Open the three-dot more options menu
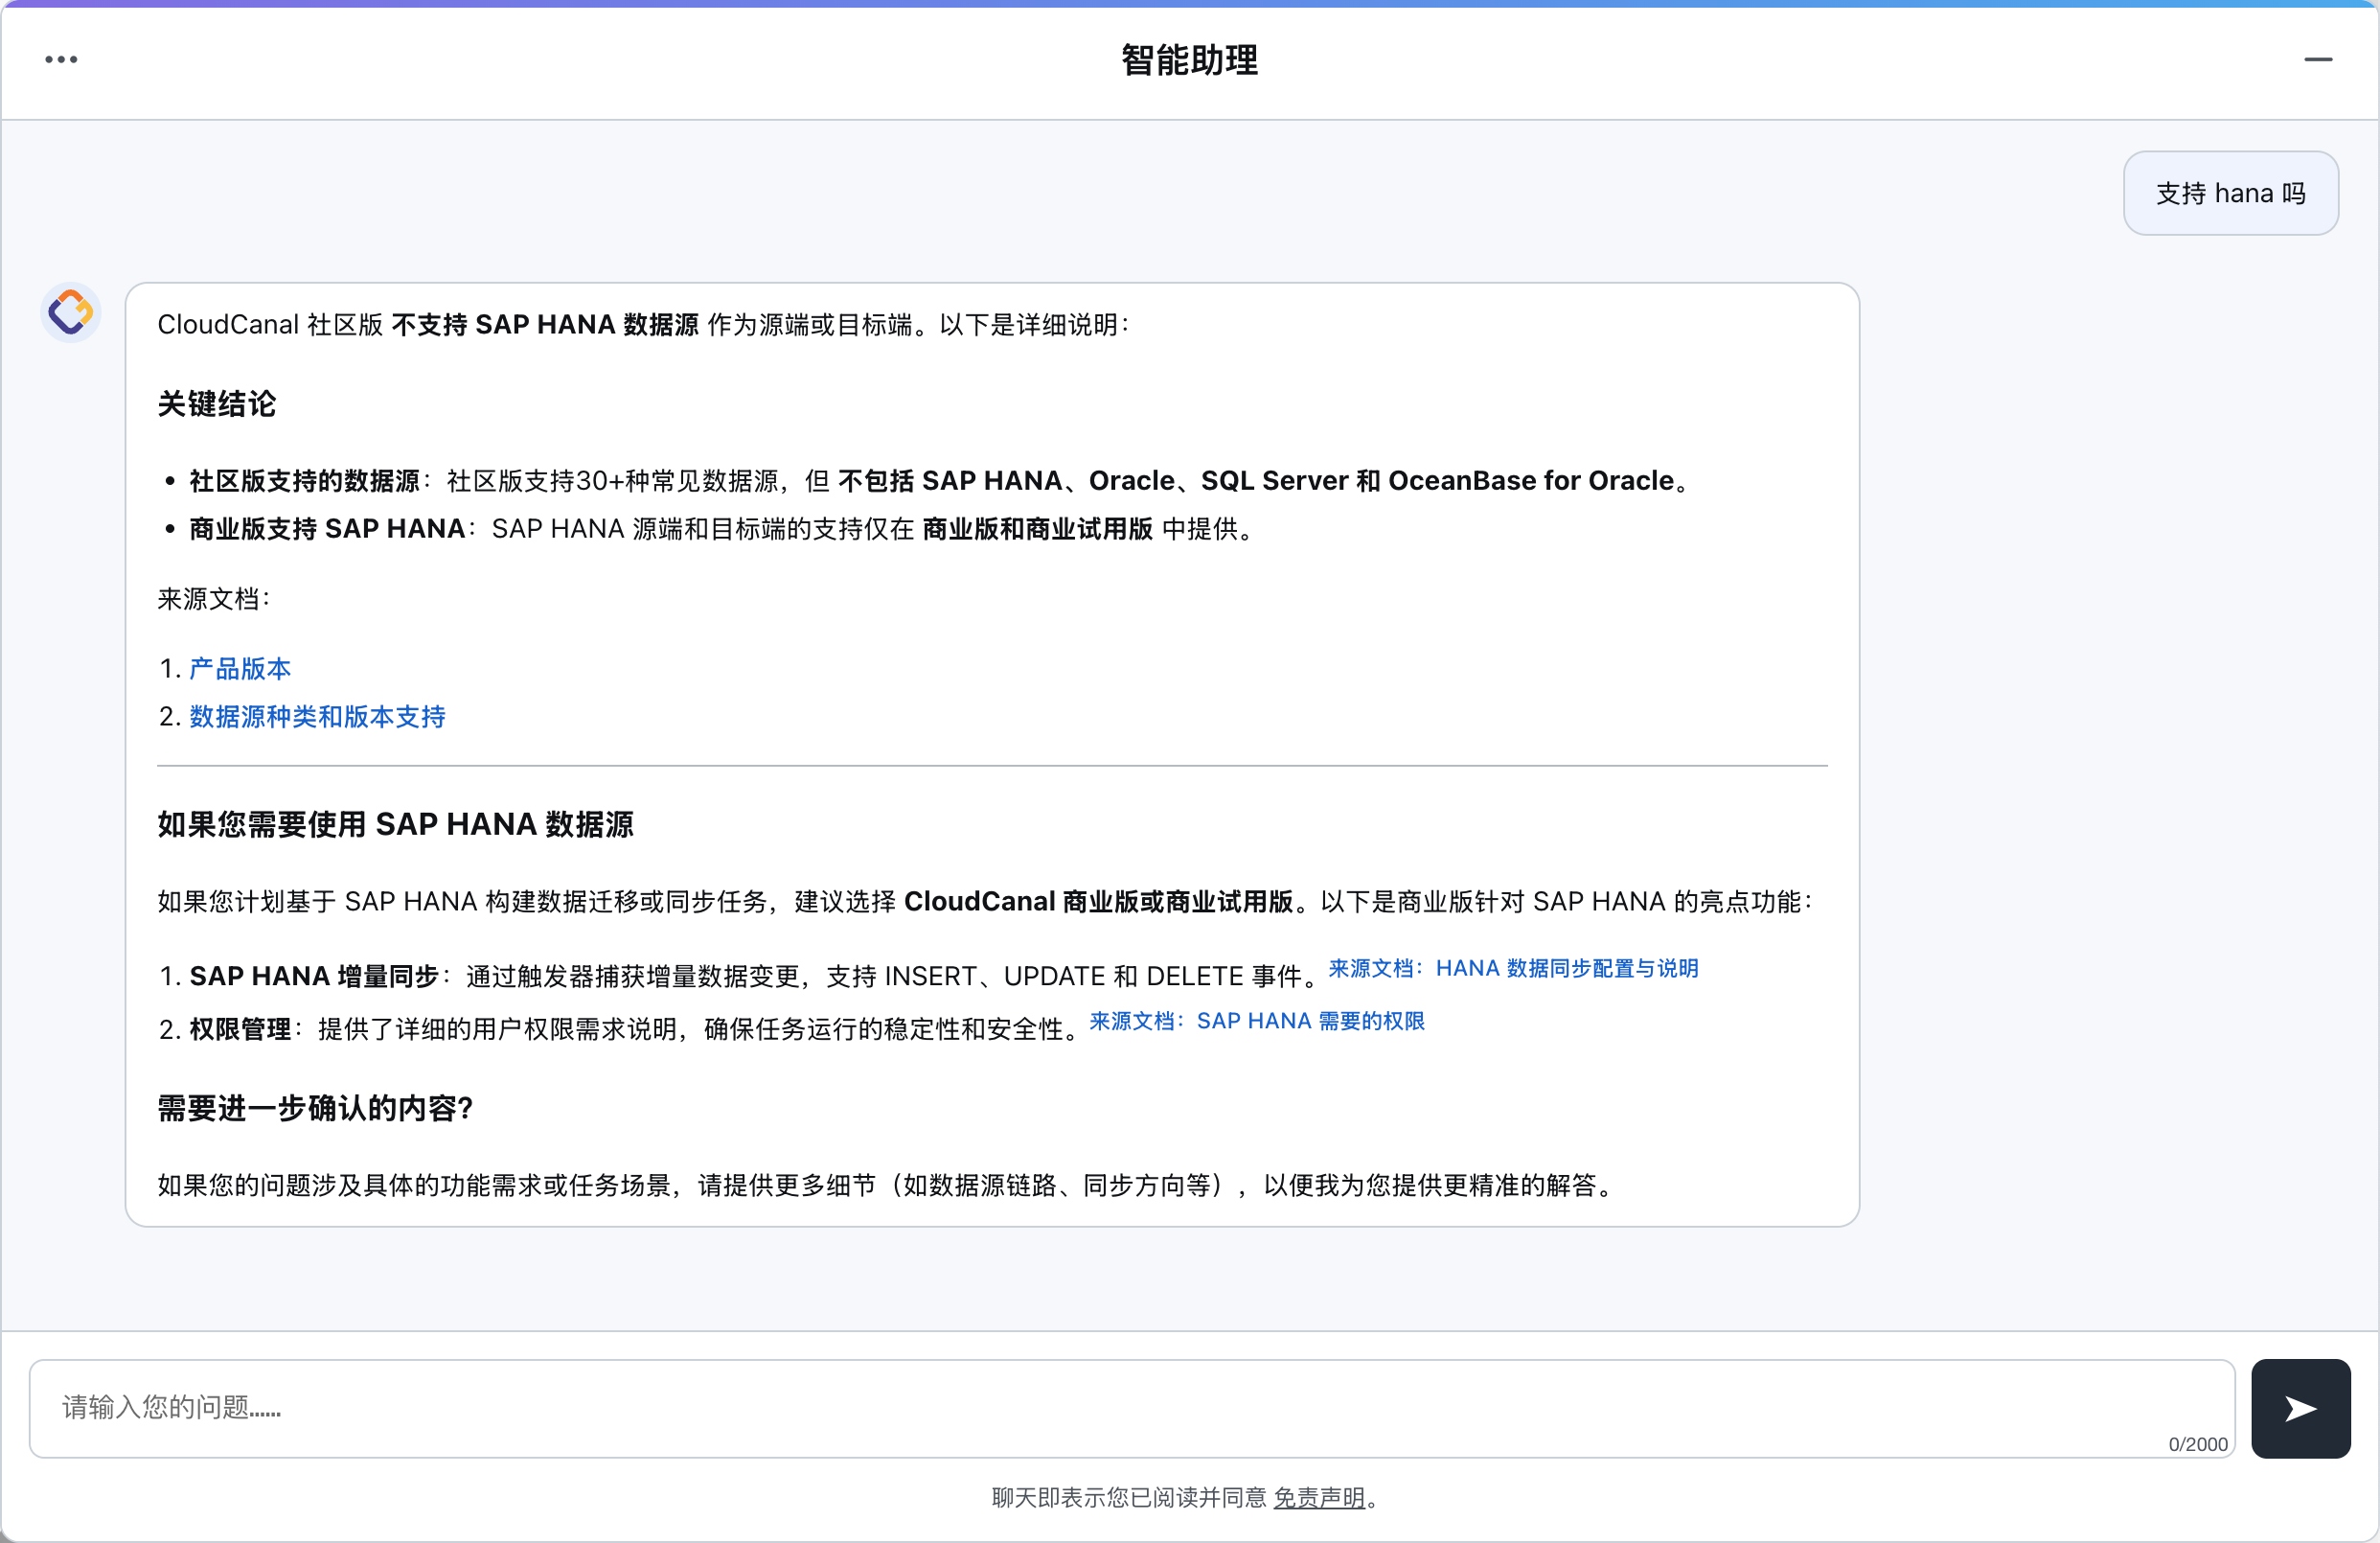 pyautogui.click(x=61, y=60)
